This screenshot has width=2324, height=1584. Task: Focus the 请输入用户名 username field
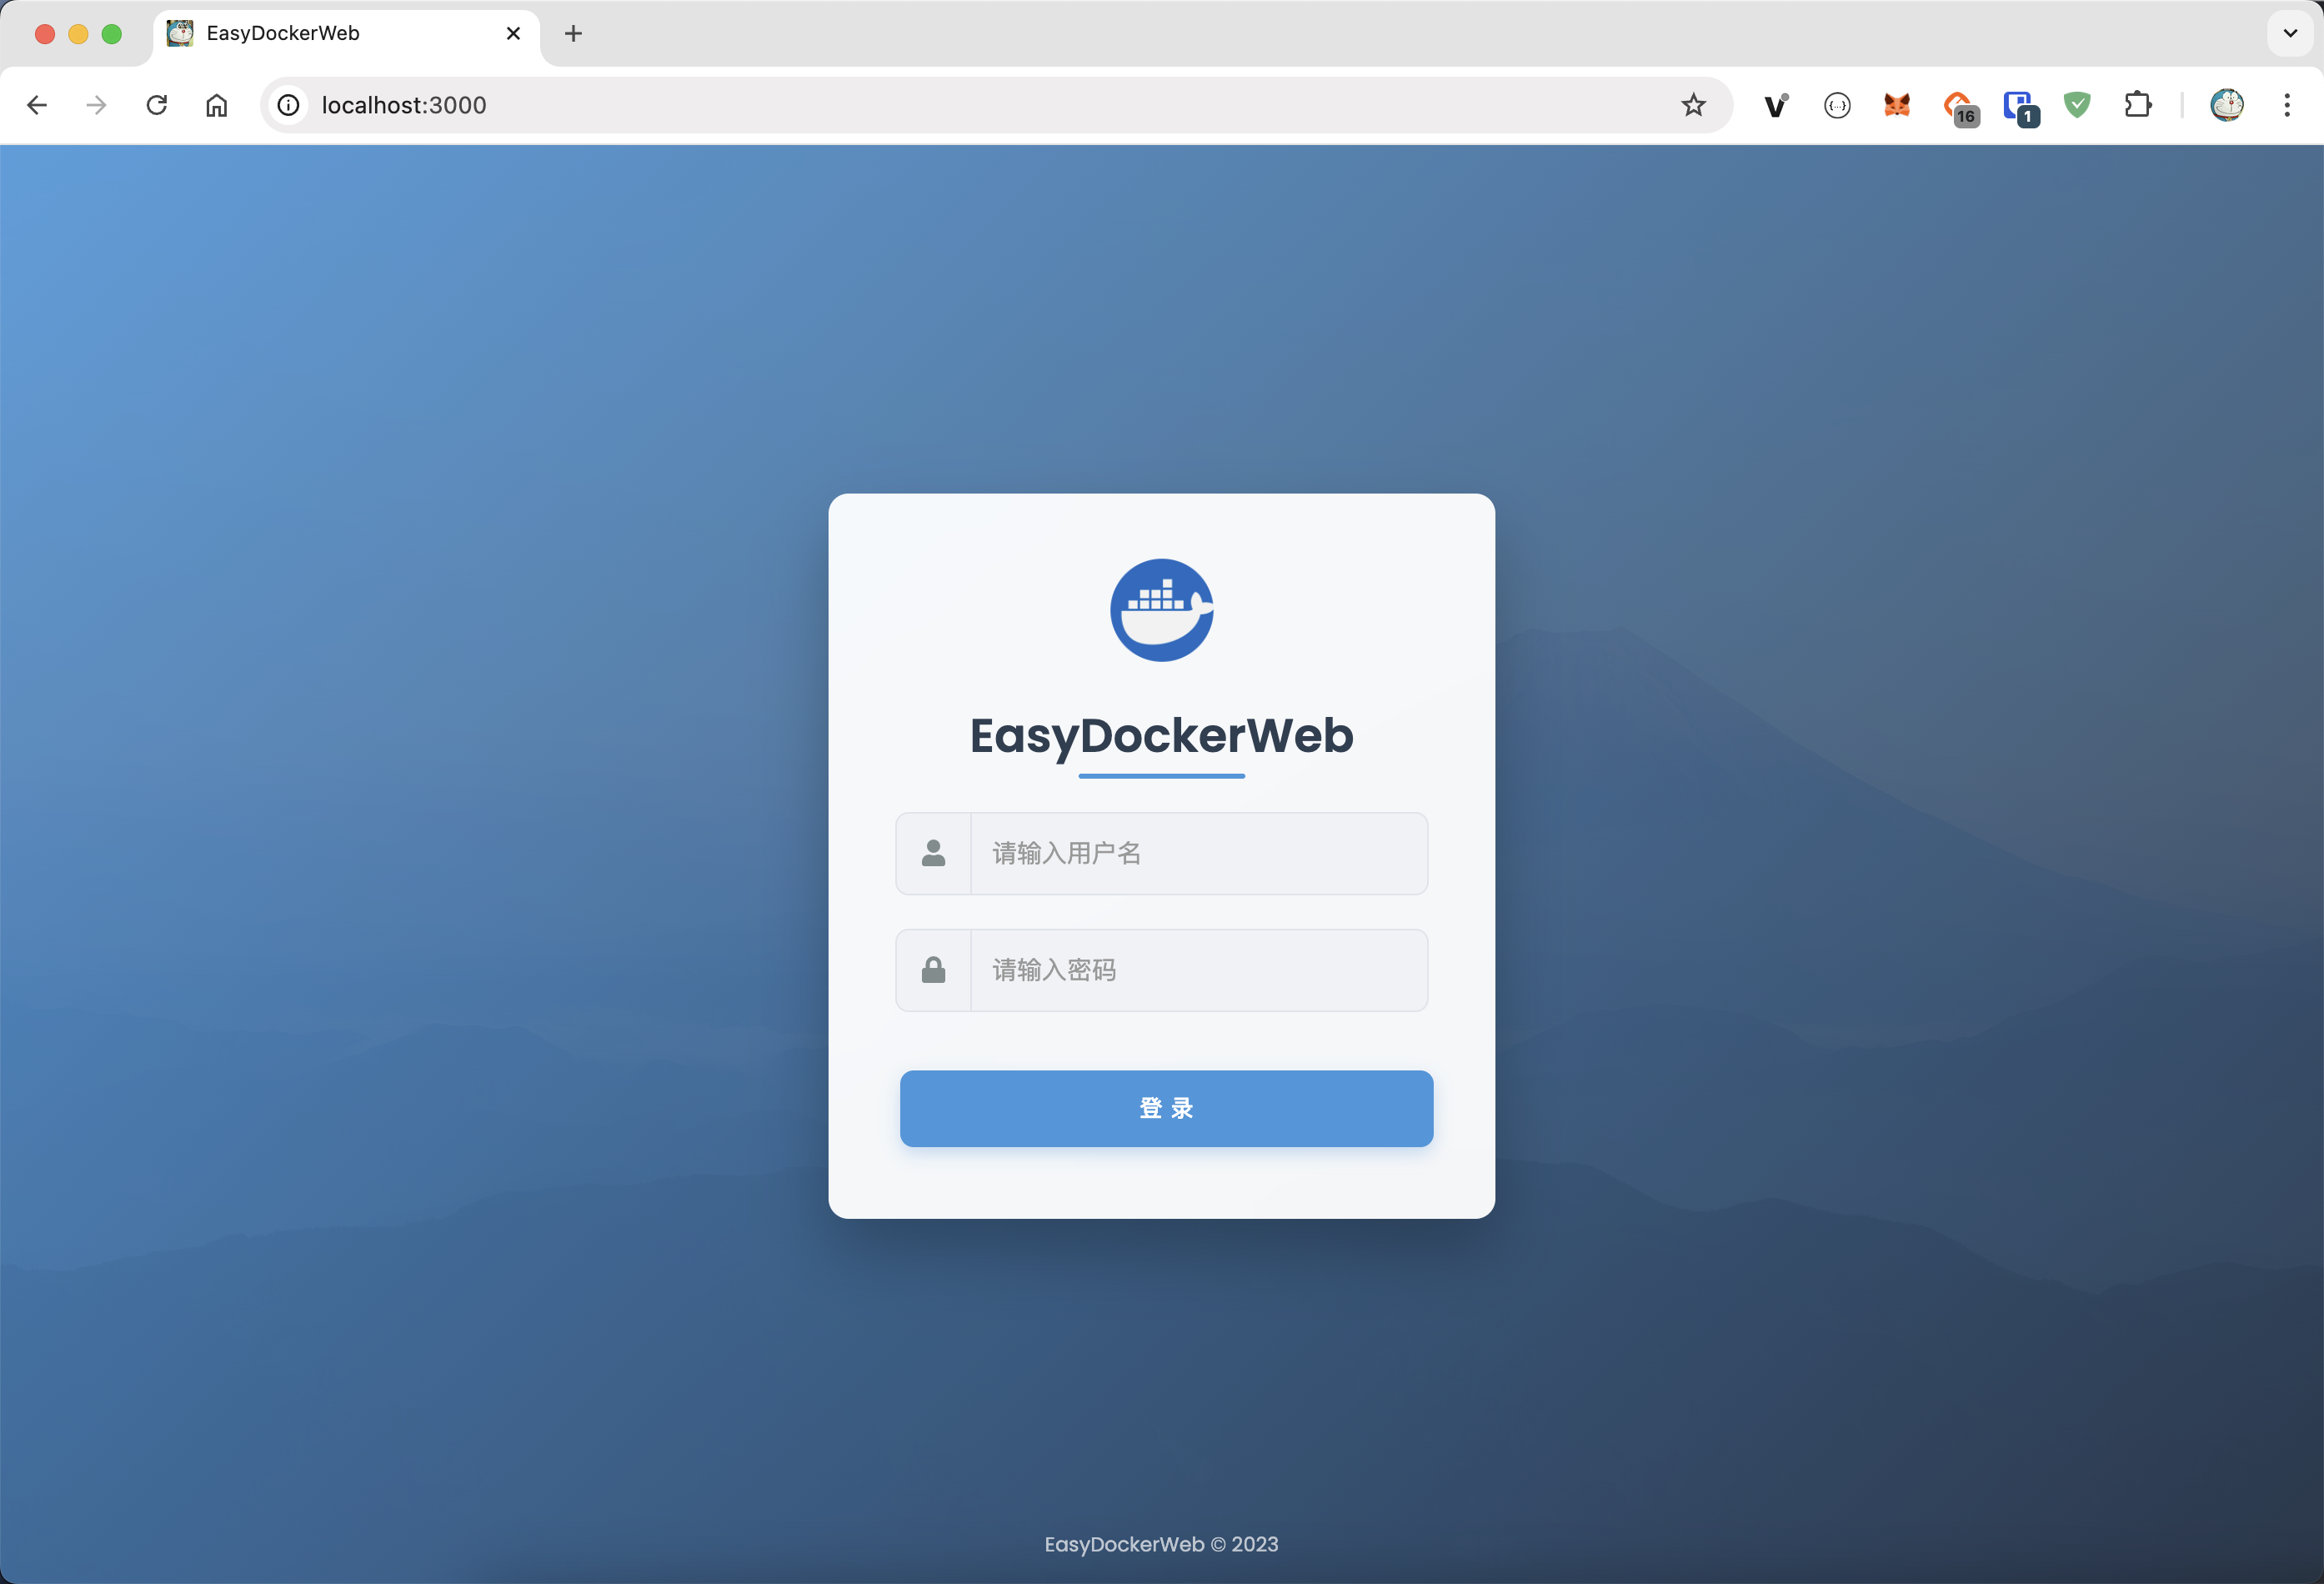click(x=1198, y=853)
